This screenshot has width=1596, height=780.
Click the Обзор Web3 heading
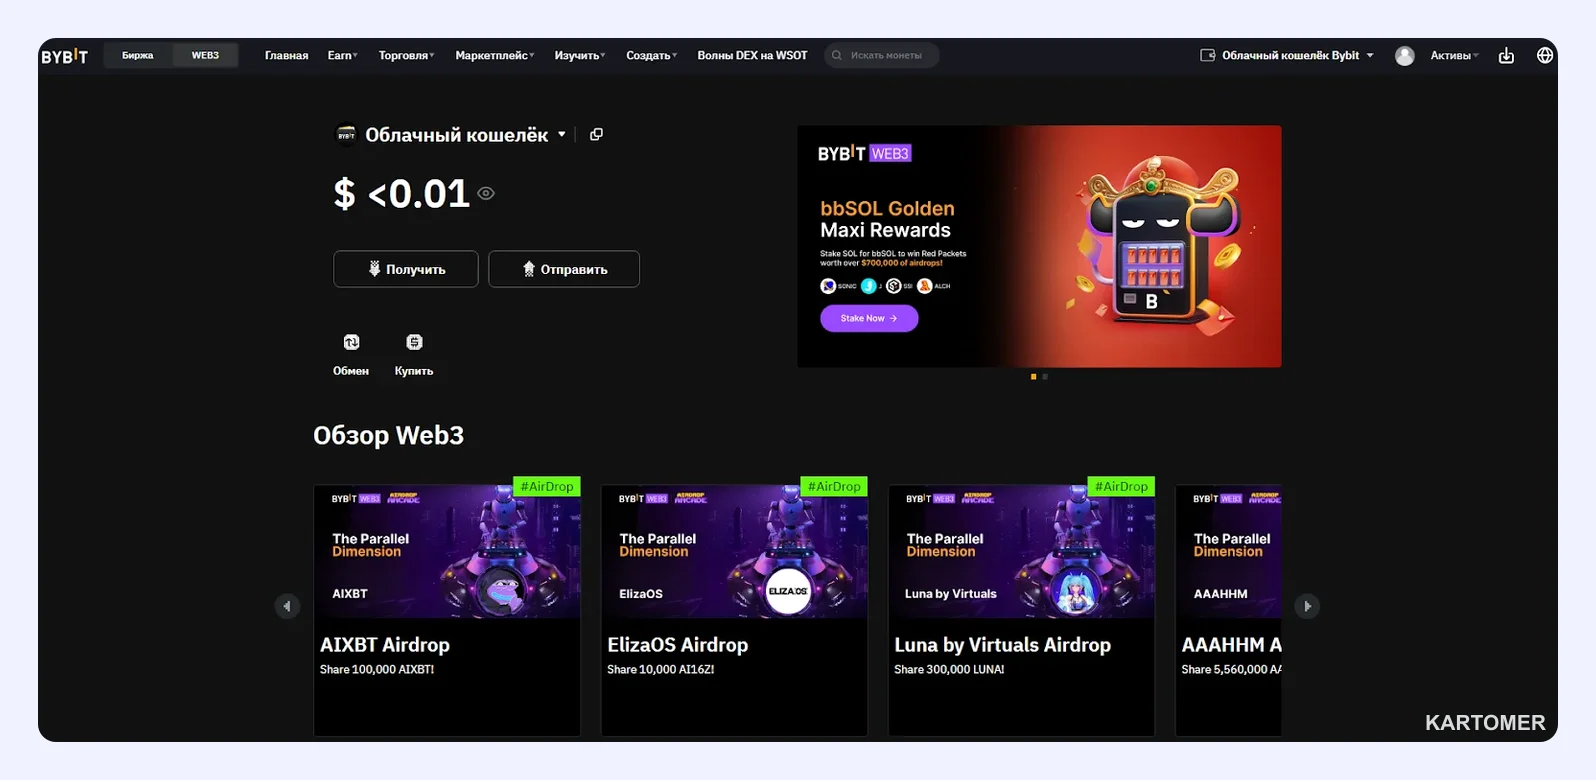pyautogui.click(x=389, y=435)
